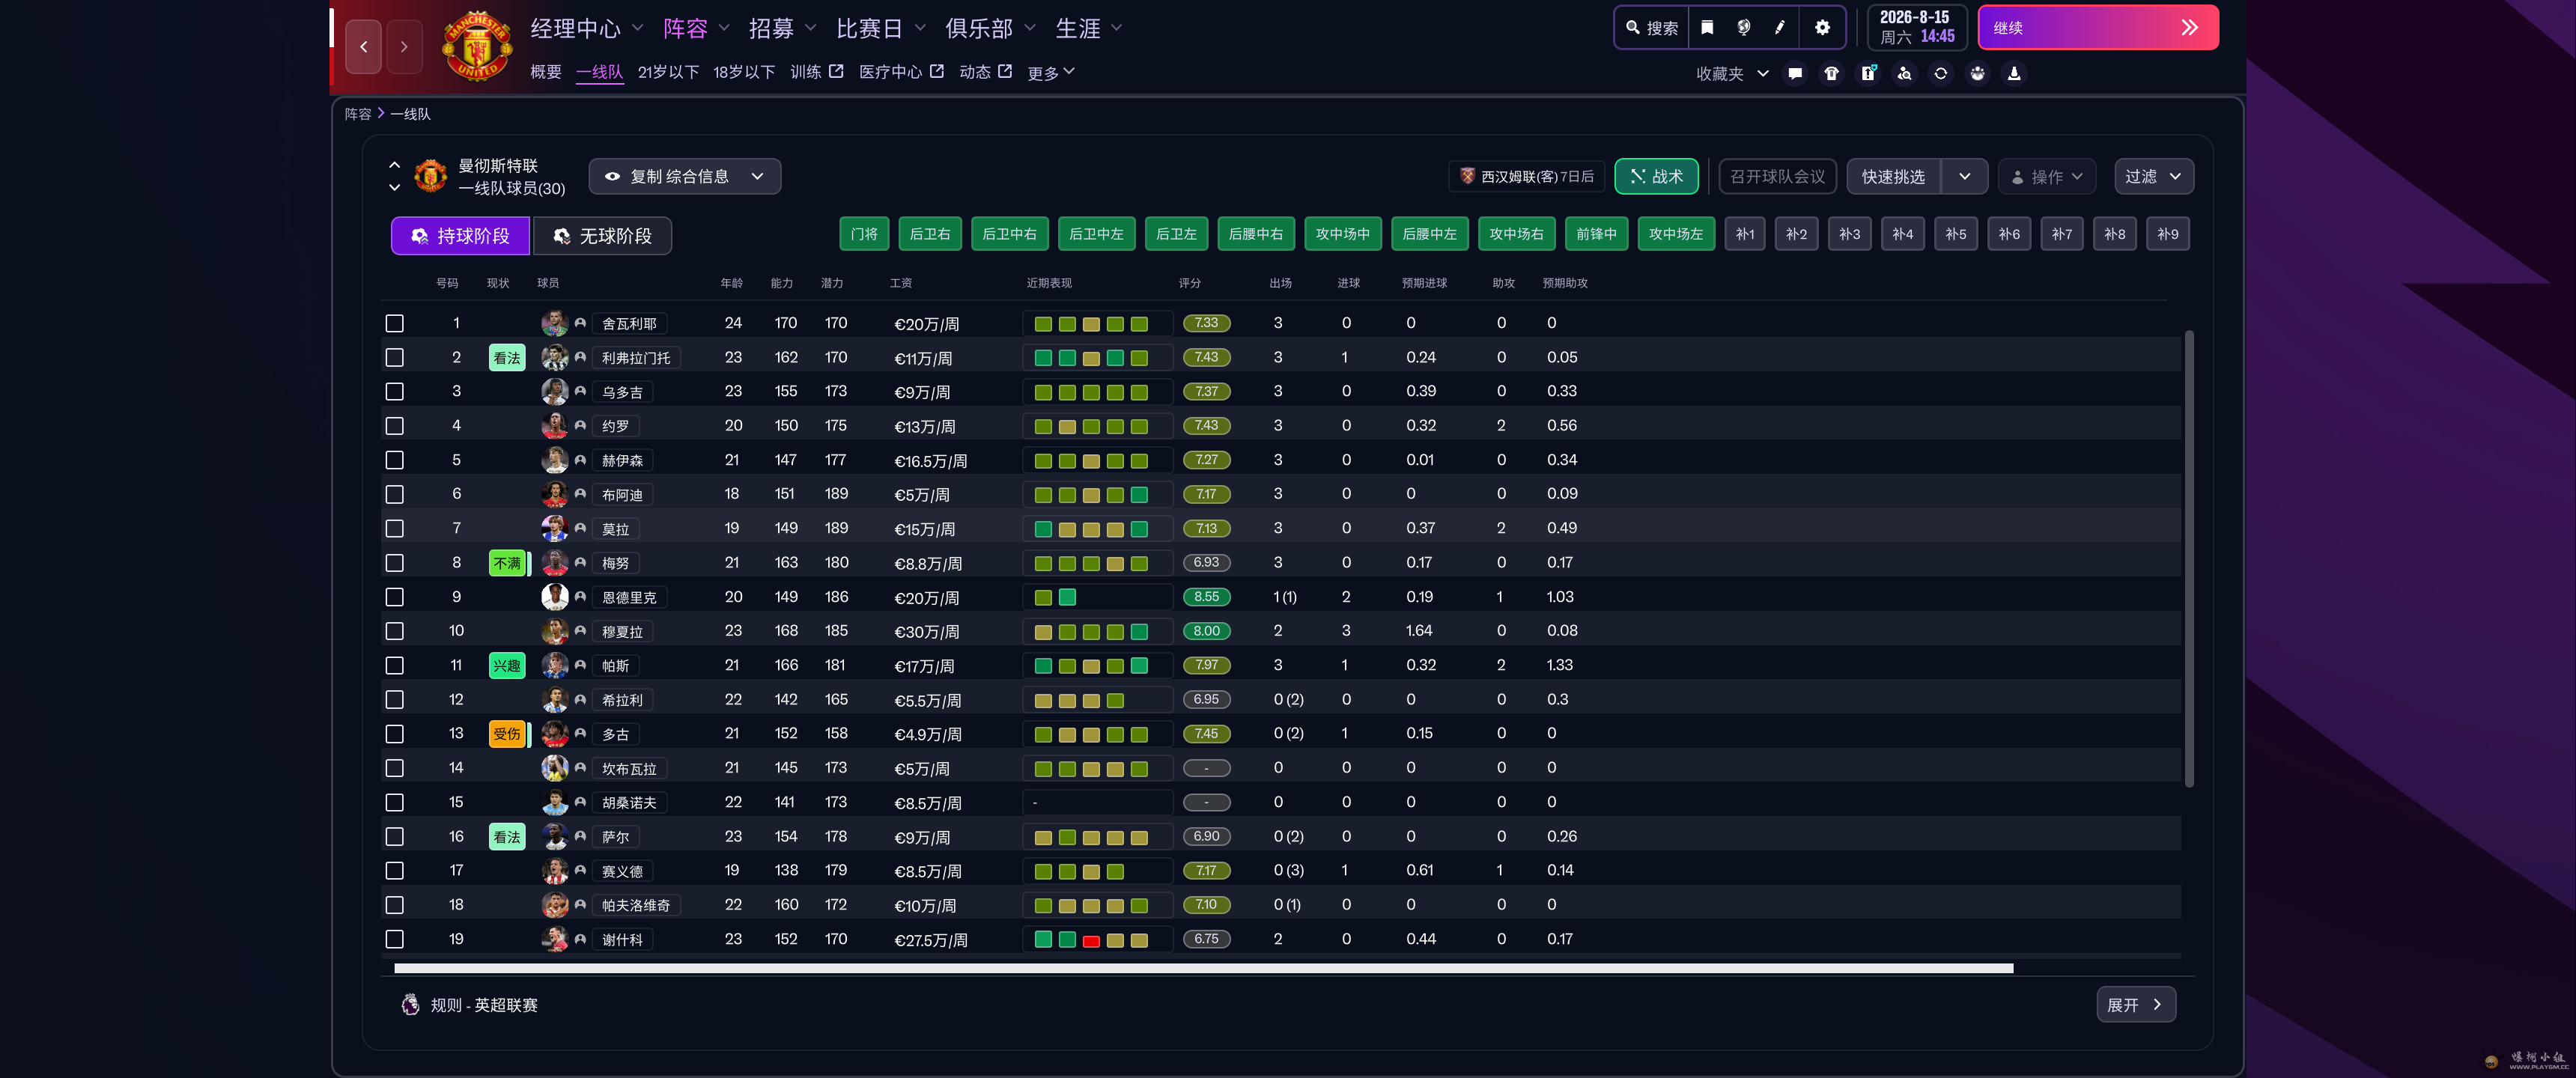Expand the 过滤 filter dropdown
Screen dimensions: 2576x1078
pyautogui.click(x=2153, y=176)
